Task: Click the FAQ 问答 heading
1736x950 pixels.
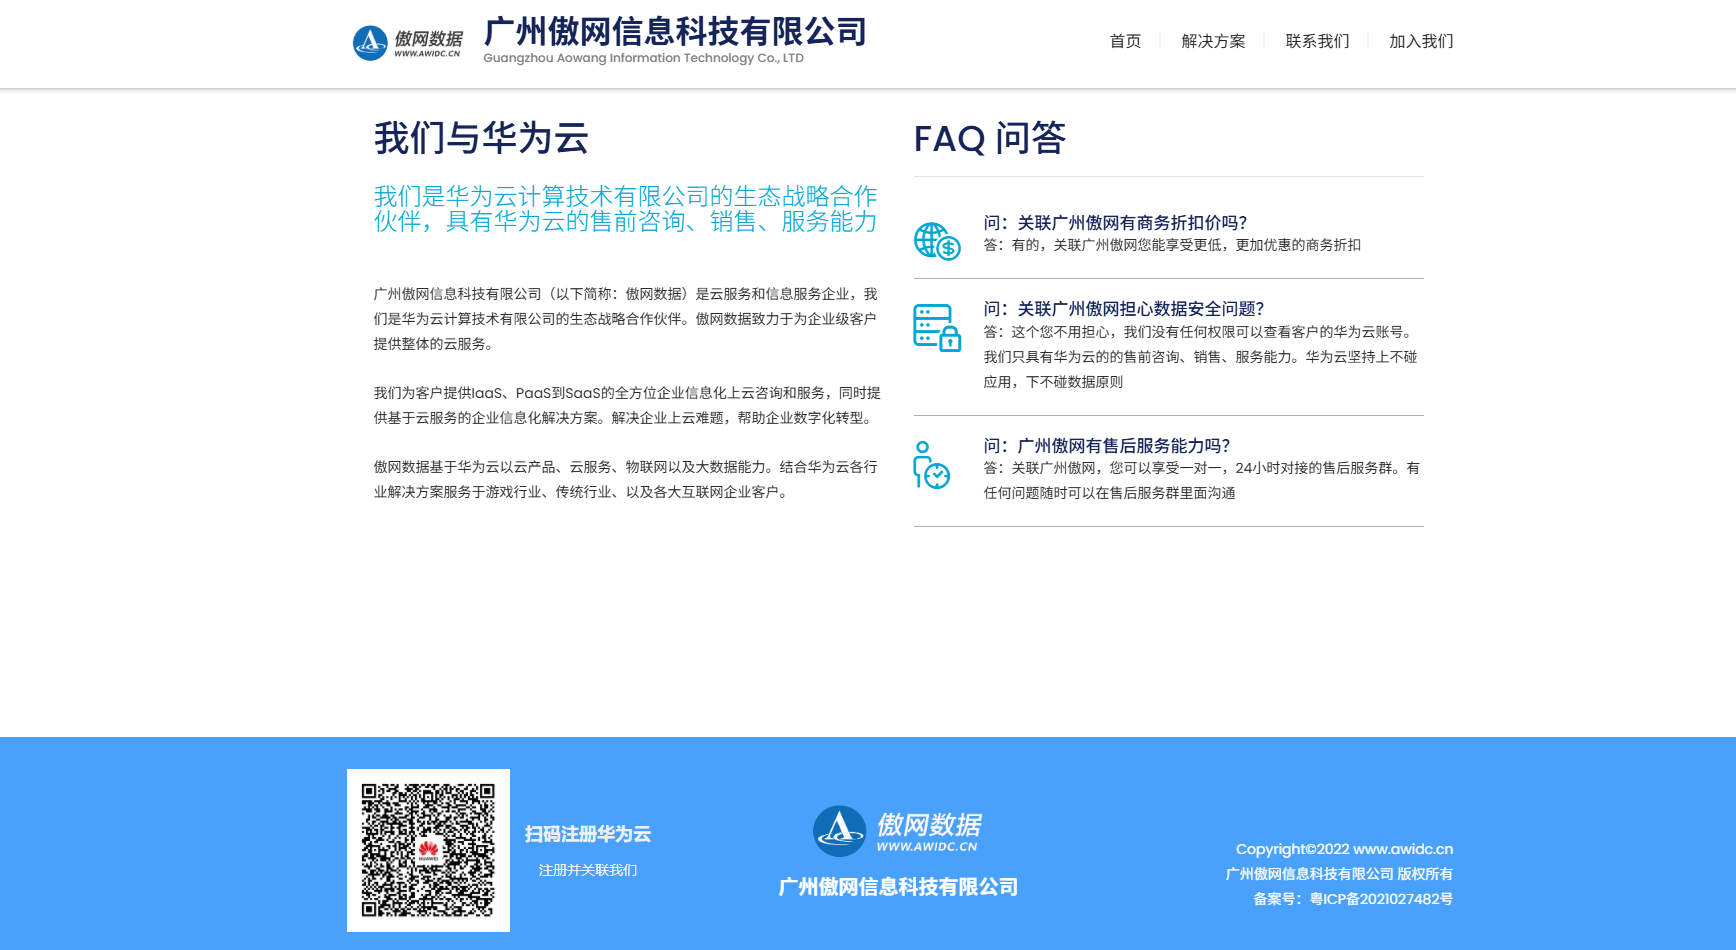Action: 989,138
